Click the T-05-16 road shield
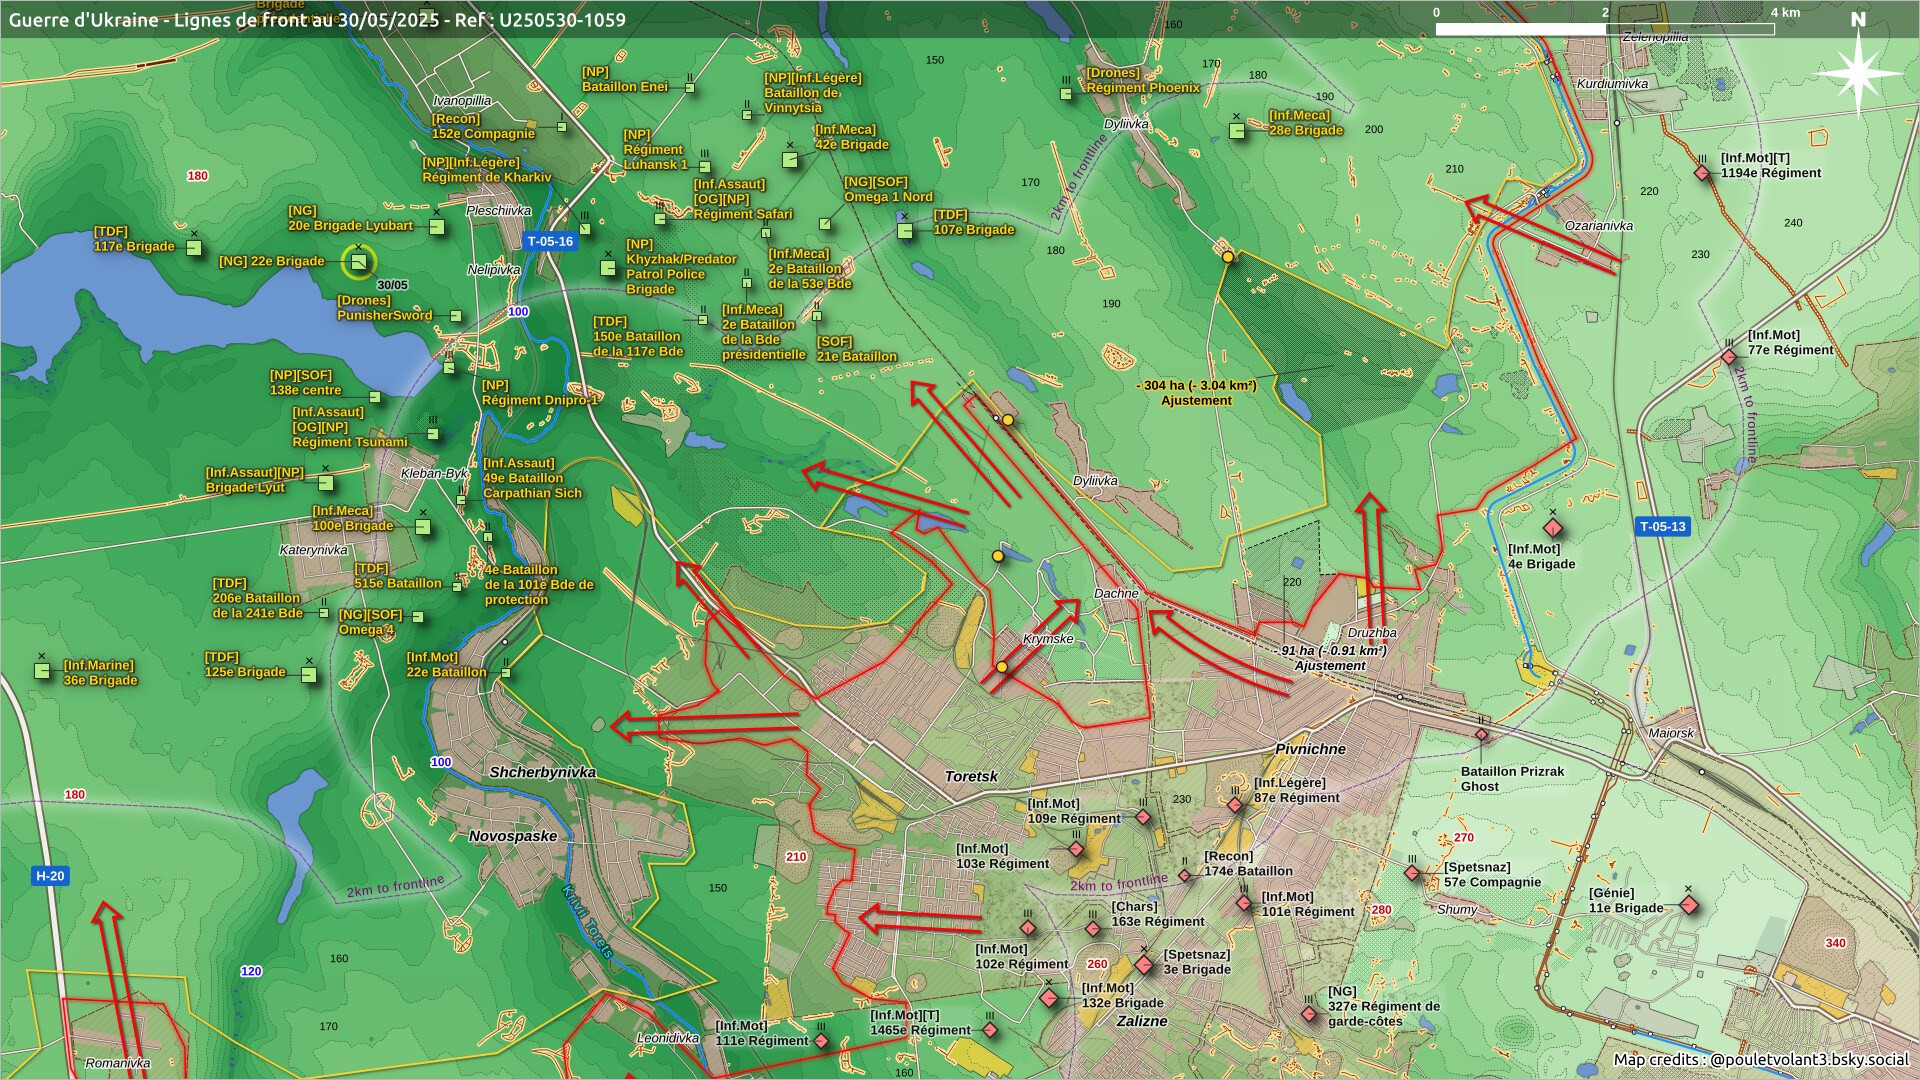1920x1080 pixels. [x=550, y=241]
